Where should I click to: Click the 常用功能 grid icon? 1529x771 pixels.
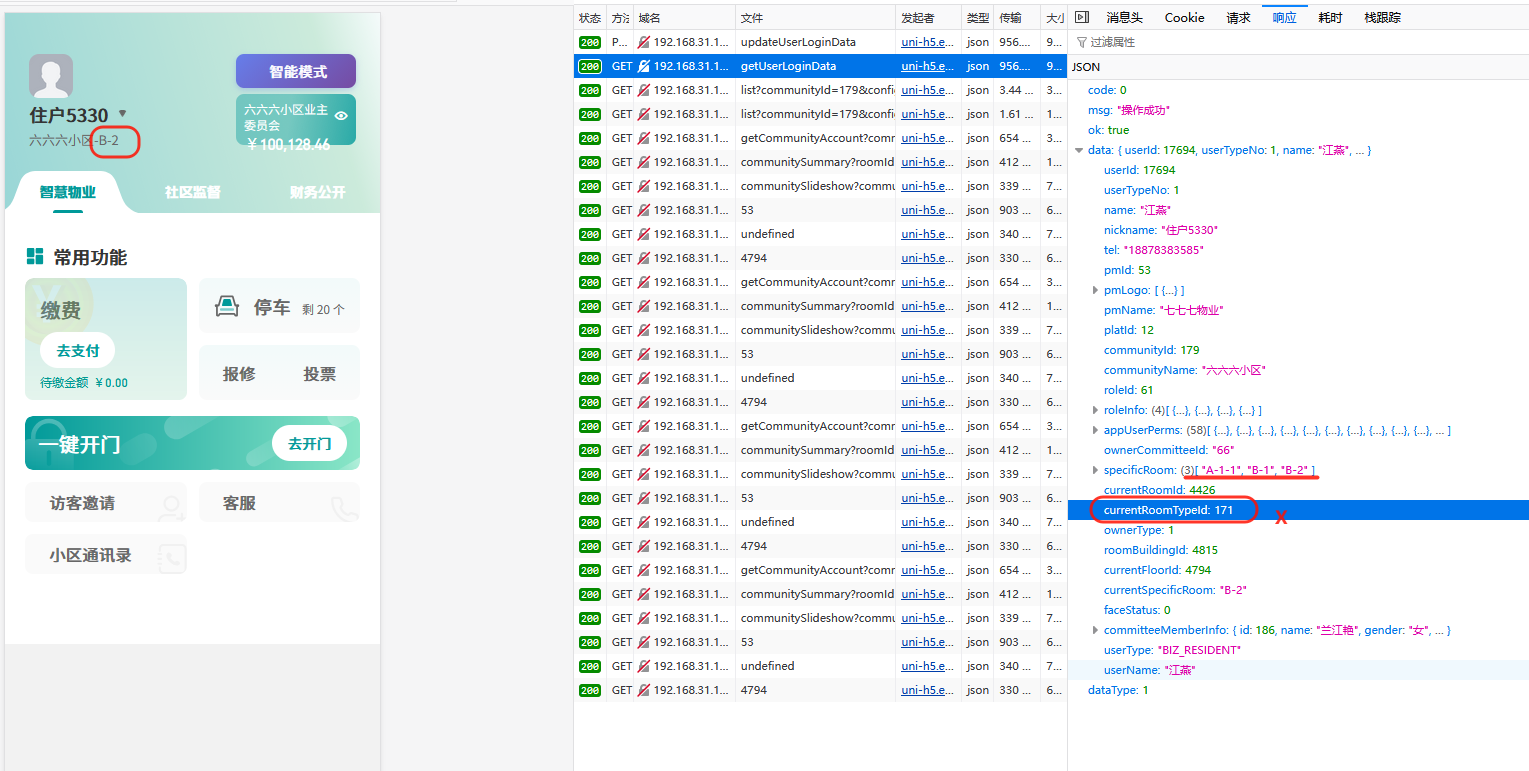tap(35, 257)
